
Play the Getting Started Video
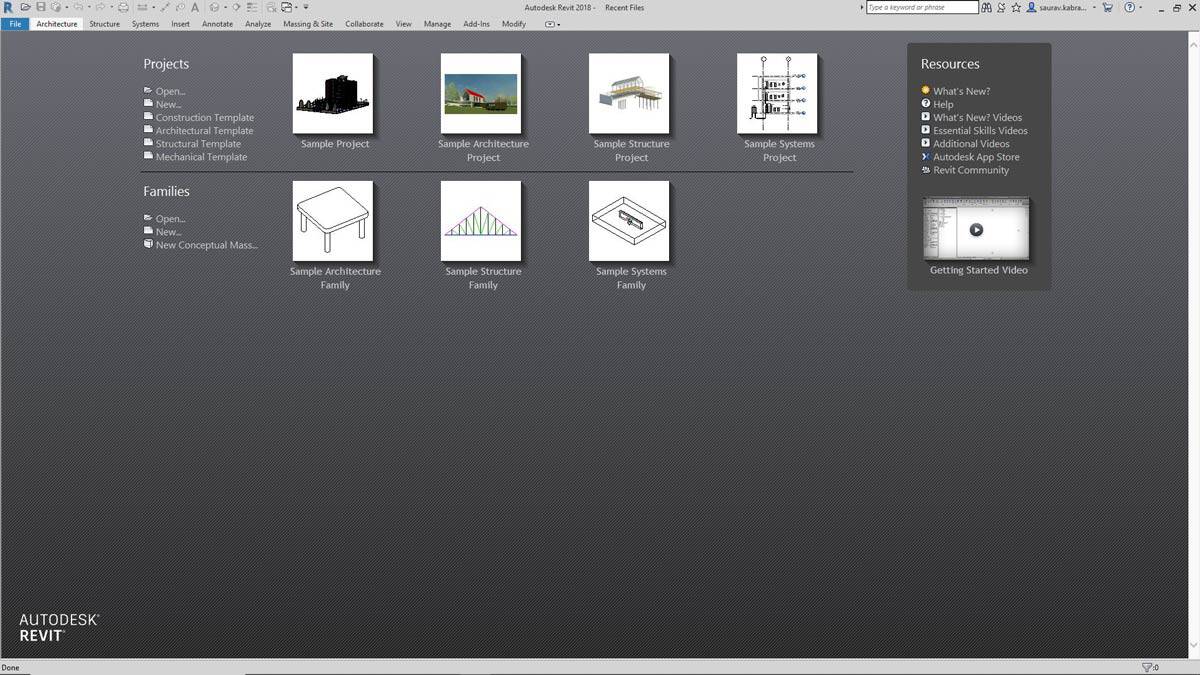pos(976,229)
